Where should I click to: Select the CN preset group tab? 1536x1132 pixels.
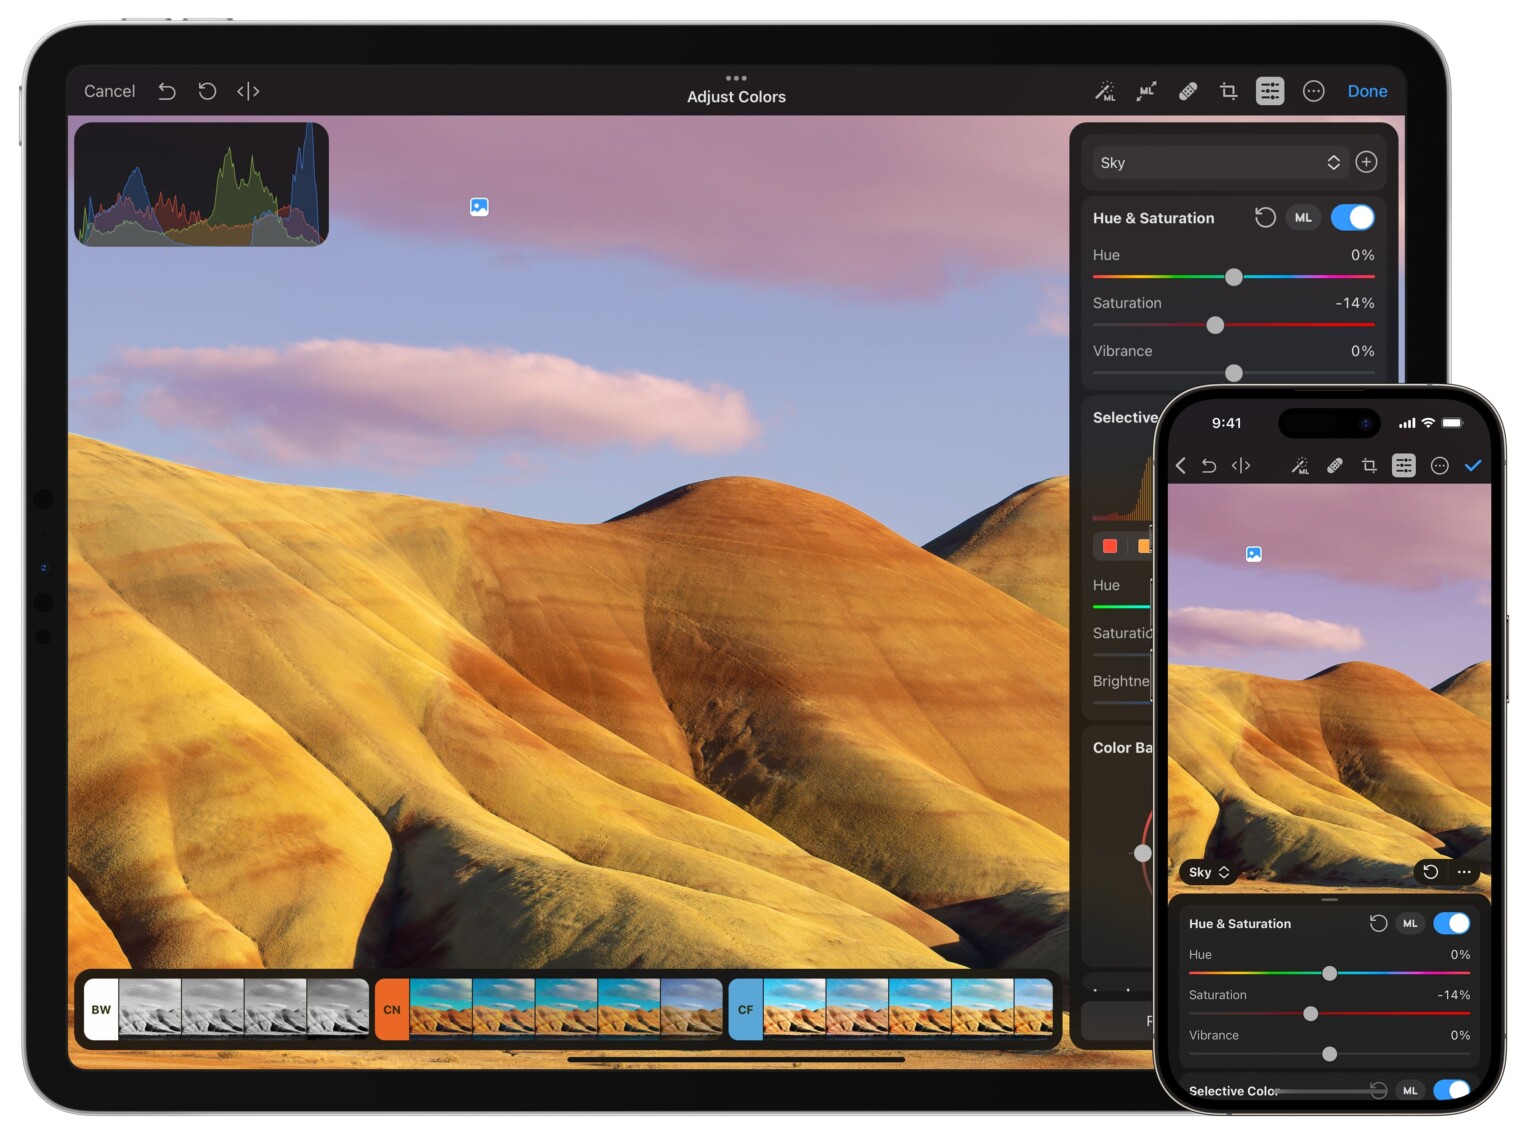click(392, 1009)
